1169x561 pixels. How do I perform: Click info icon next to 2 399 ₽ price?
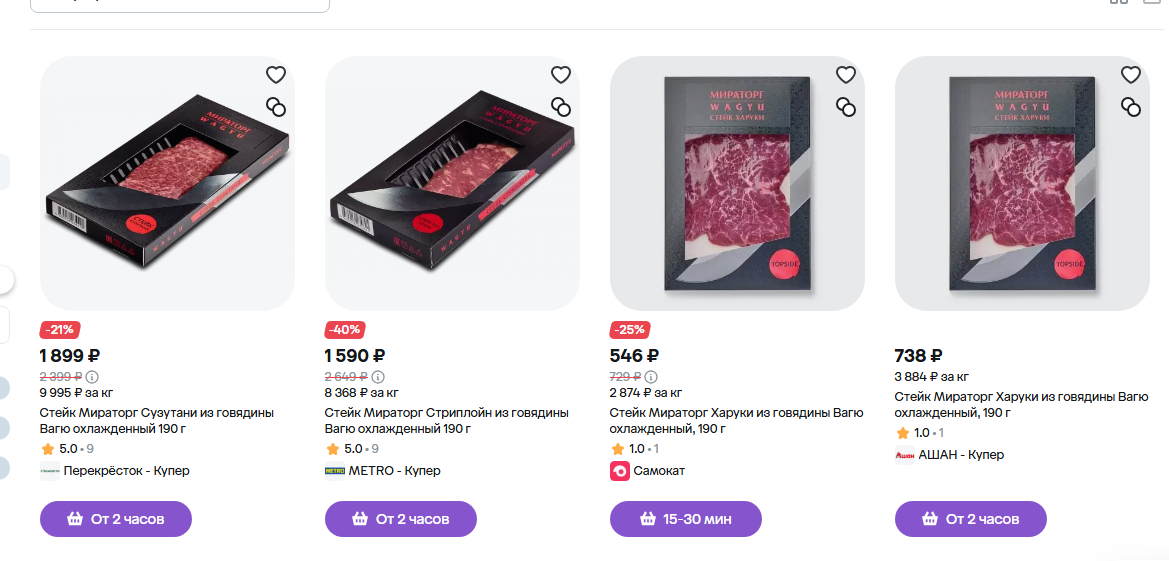point(92,377)
